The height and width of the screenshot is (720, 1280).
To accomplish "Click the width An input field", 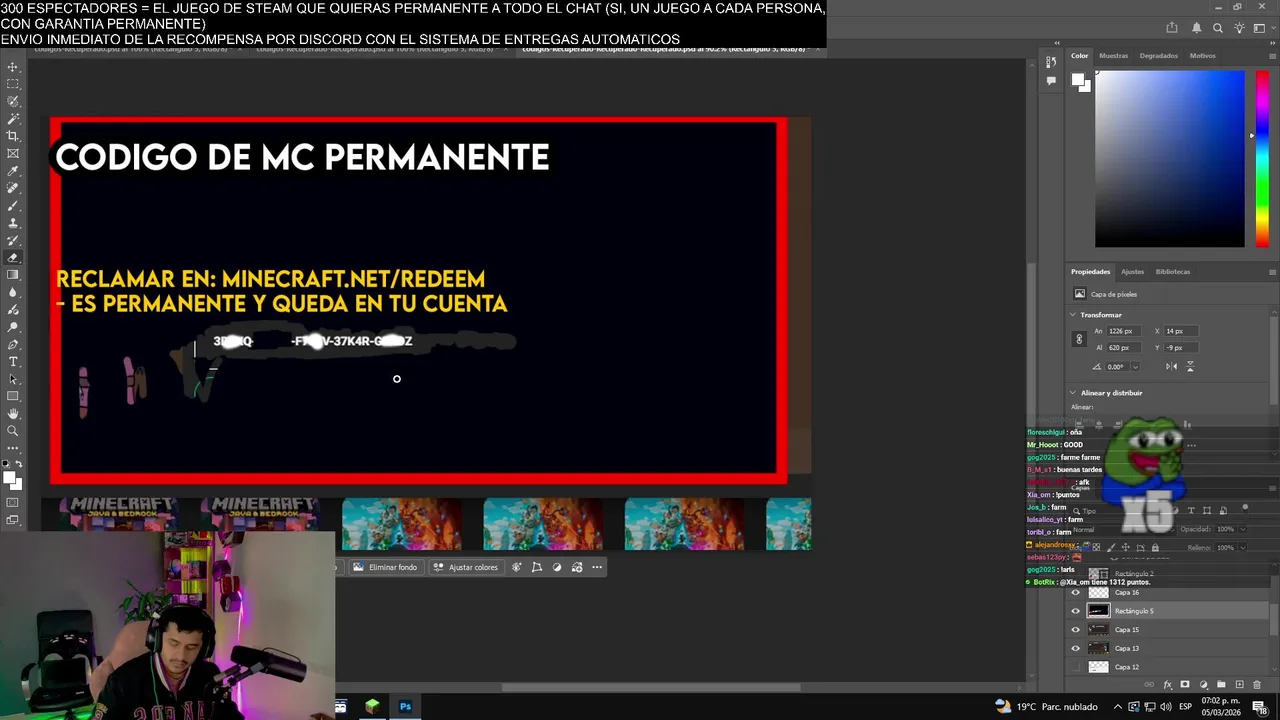I will 1122,331.
